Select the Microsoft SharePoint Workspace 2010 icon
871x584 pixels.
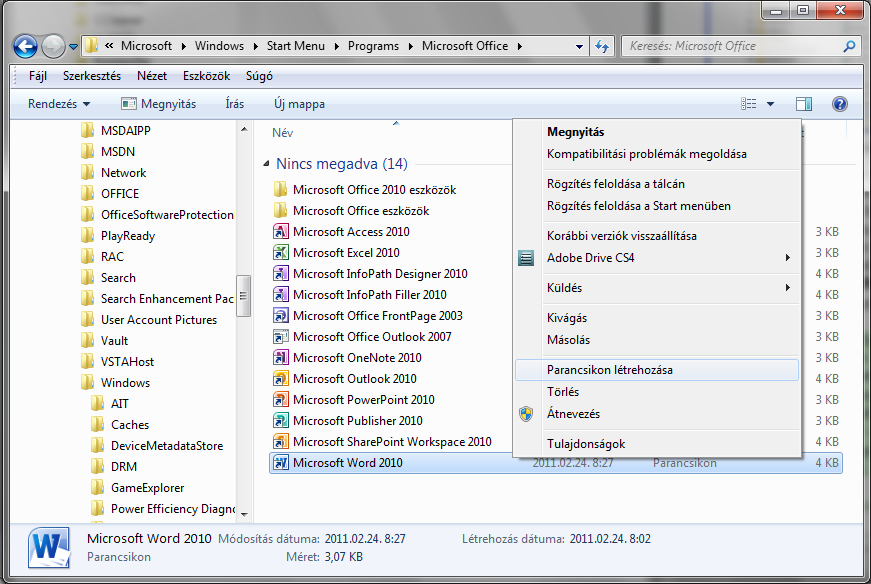pos(281,442)
